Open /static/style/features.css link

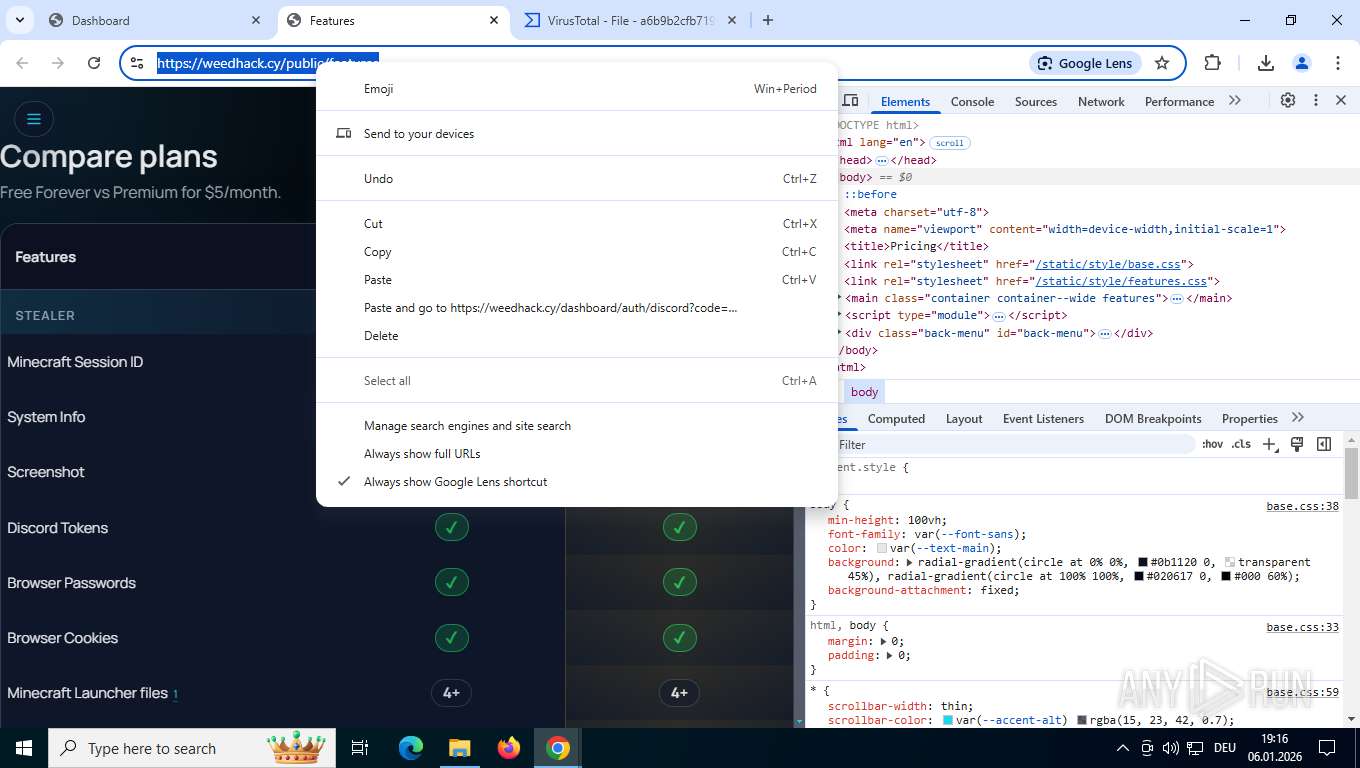(x=1121, y=281)
